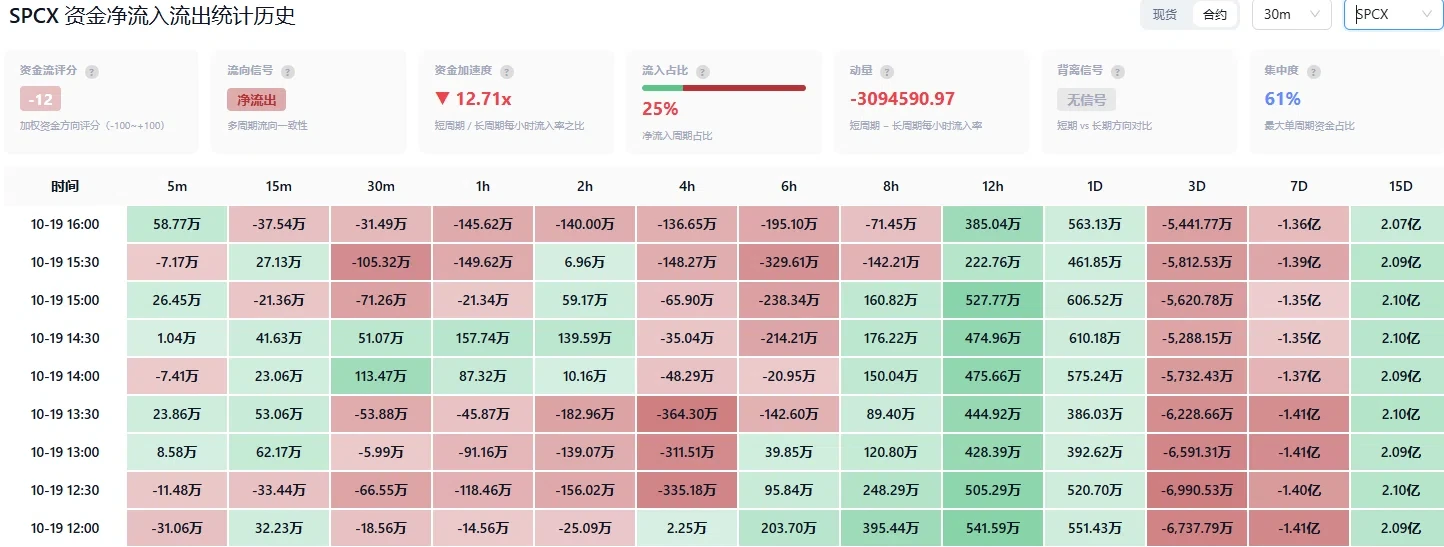Image resolution: width=1444 pixels, height=547 pixels.
Task: Open the SPCX symbol dropdown
Action: tap(1393, 15)
